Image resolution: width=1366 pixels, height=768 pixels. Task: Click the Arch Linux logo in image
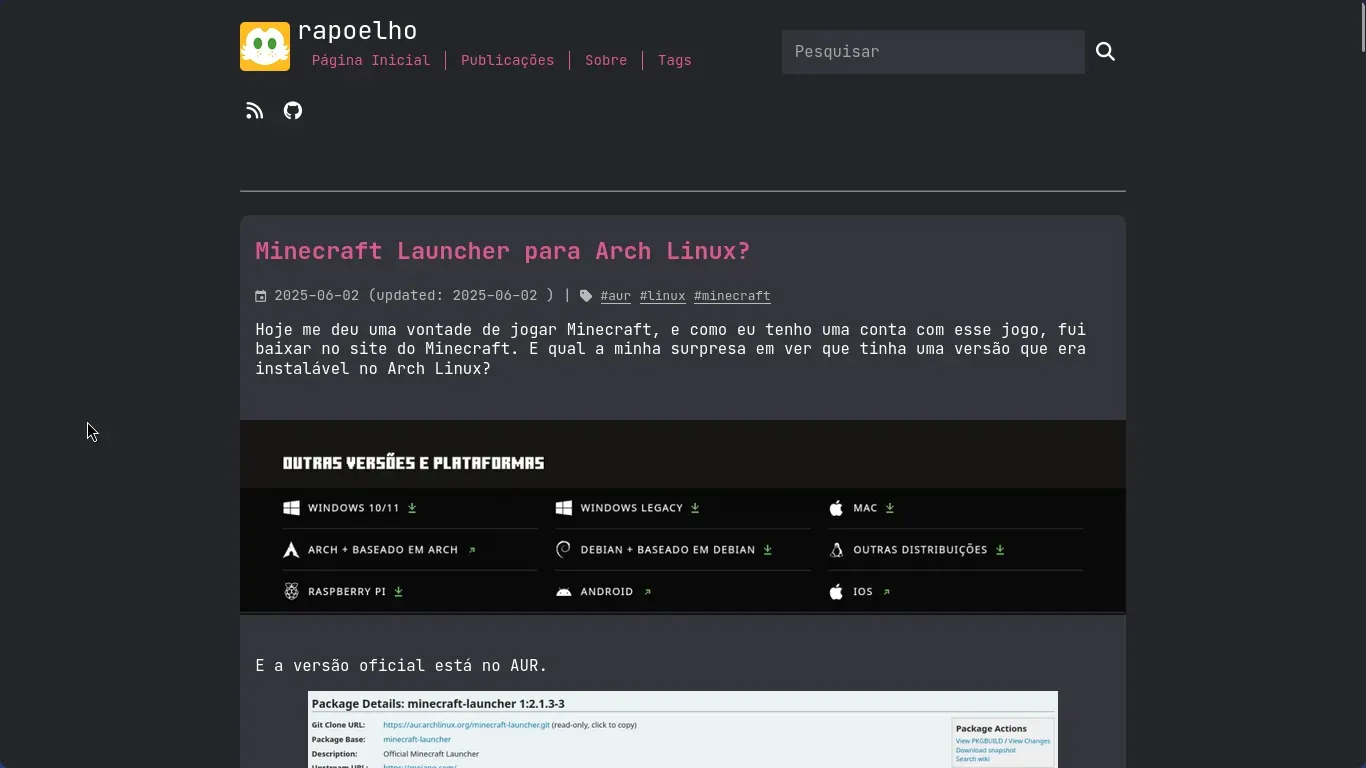pyautogui.click(x=291, y=550)
